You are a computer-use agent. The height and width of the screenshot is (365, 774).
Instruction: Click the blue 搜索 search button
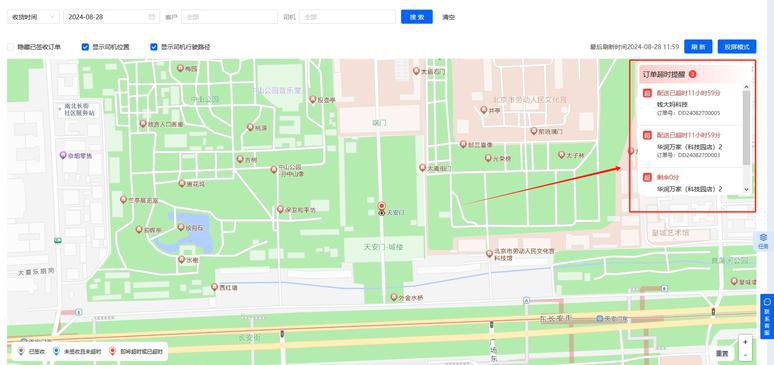417,17
